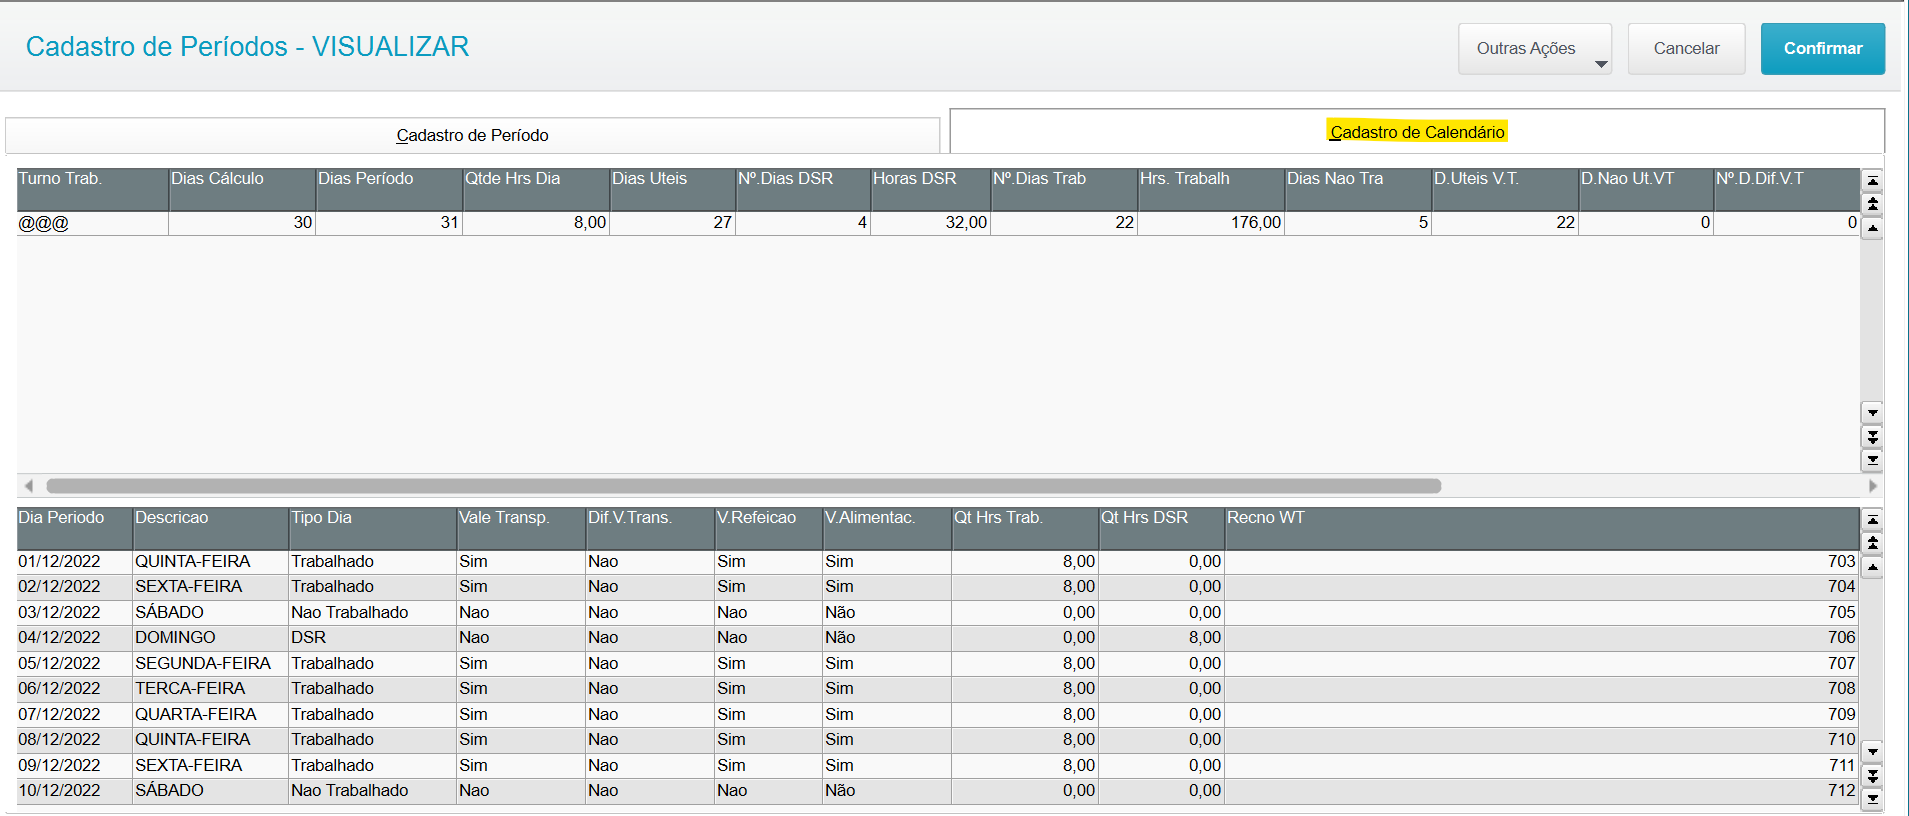Select the @@@ turno cell

click(x=93, y=223)
